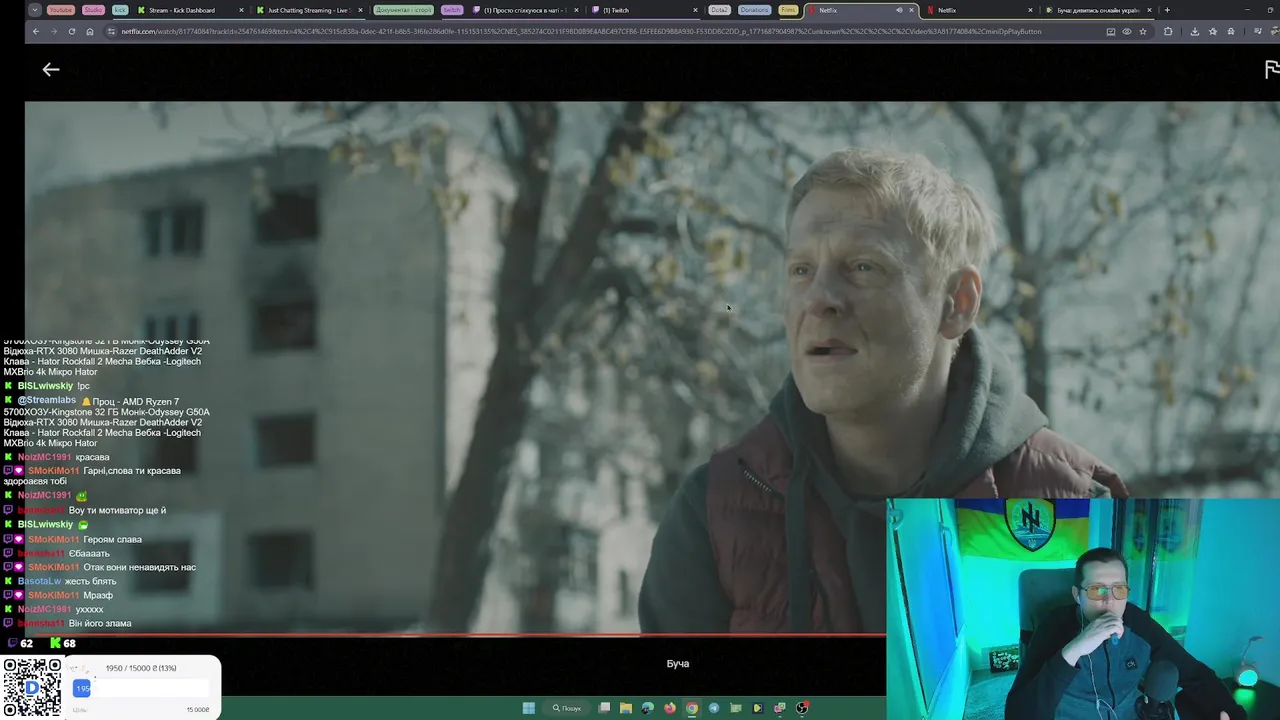Click the Netflix player back arrow
Image resolution: width=1280 pixels, height=720 pixels.
(x=51, y=69)
